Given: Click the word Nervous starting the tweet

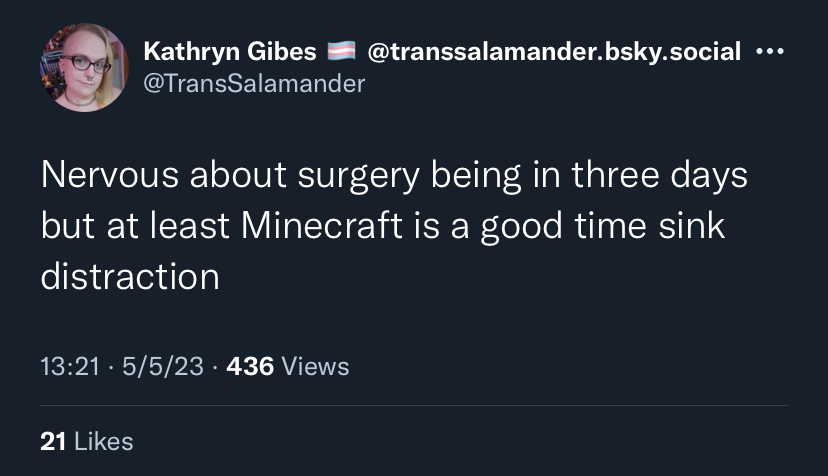Looking at the screenshot, I should 110,174.
